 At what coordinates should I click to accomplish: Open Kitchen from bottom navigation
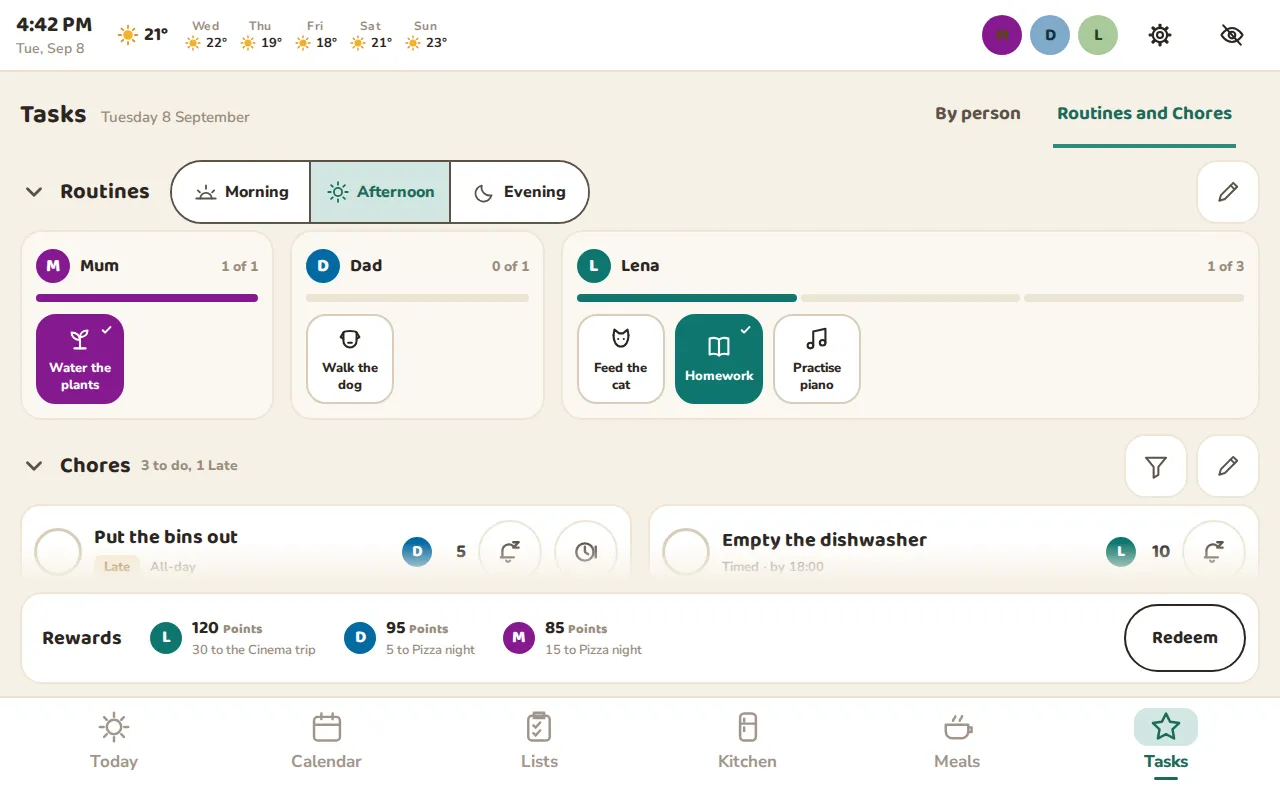click(x=747, y=742)
